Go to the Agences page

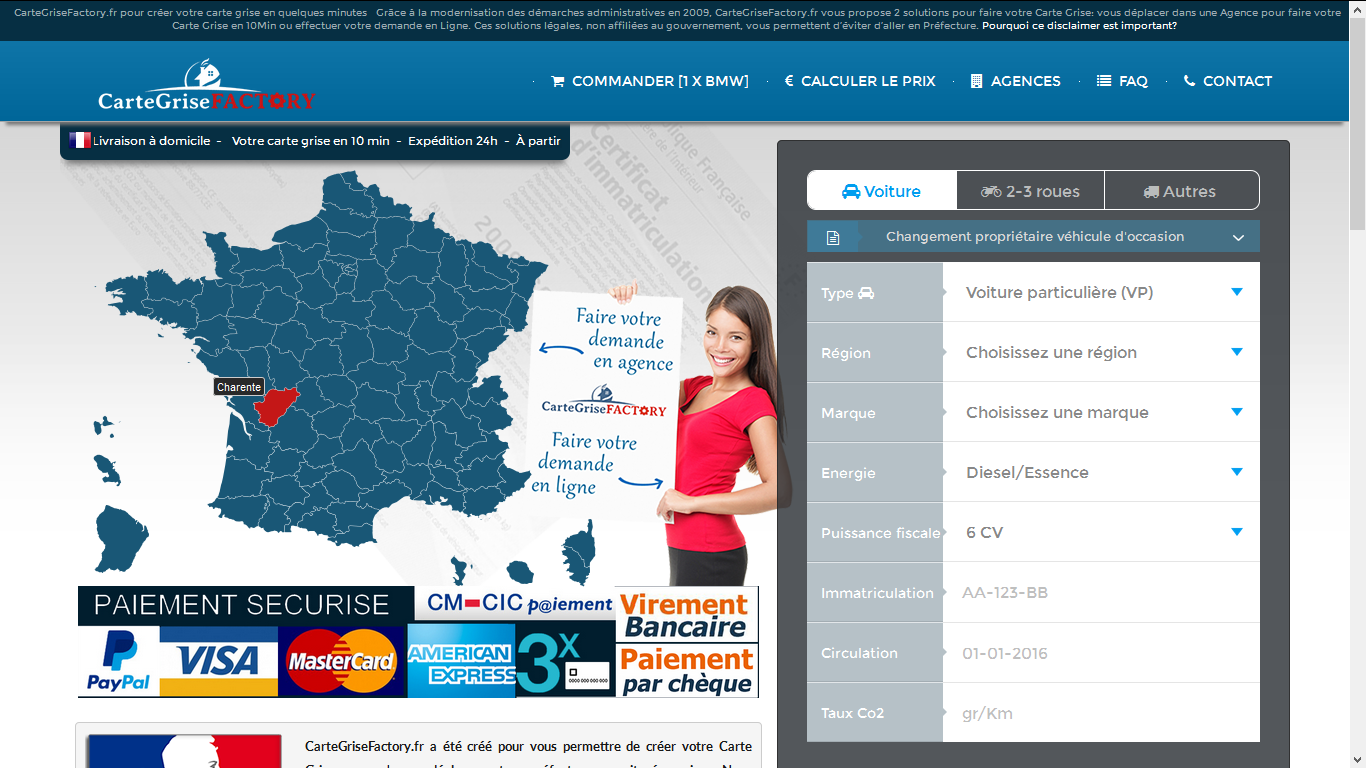point(1016,81)
